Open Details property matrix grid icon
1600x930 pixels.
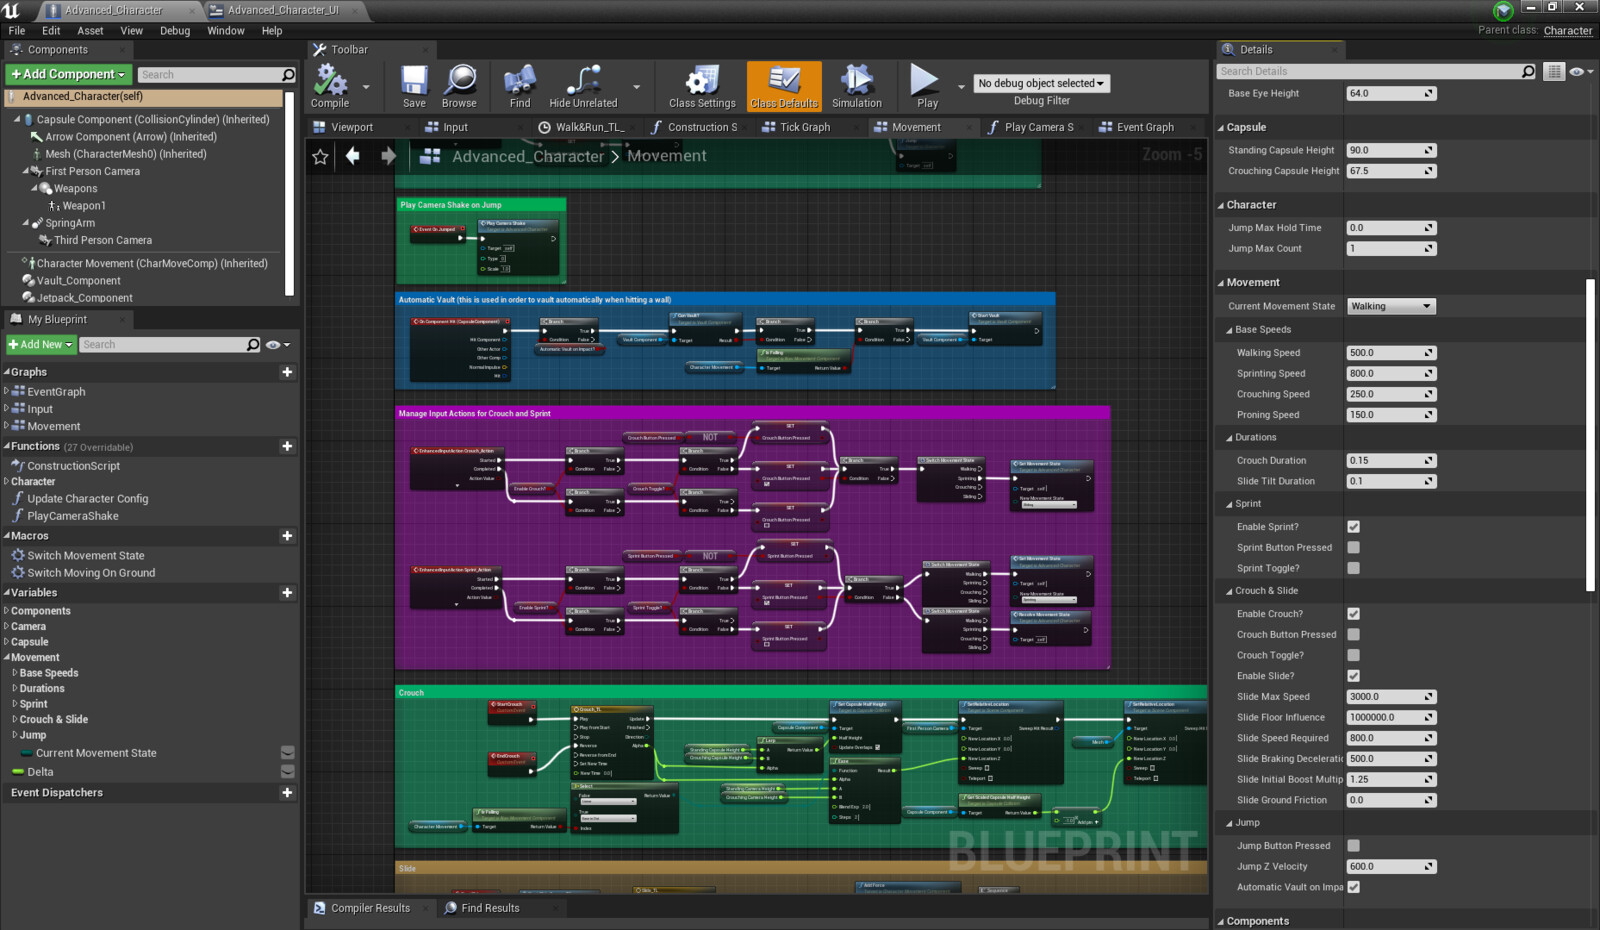(1553, 71)
